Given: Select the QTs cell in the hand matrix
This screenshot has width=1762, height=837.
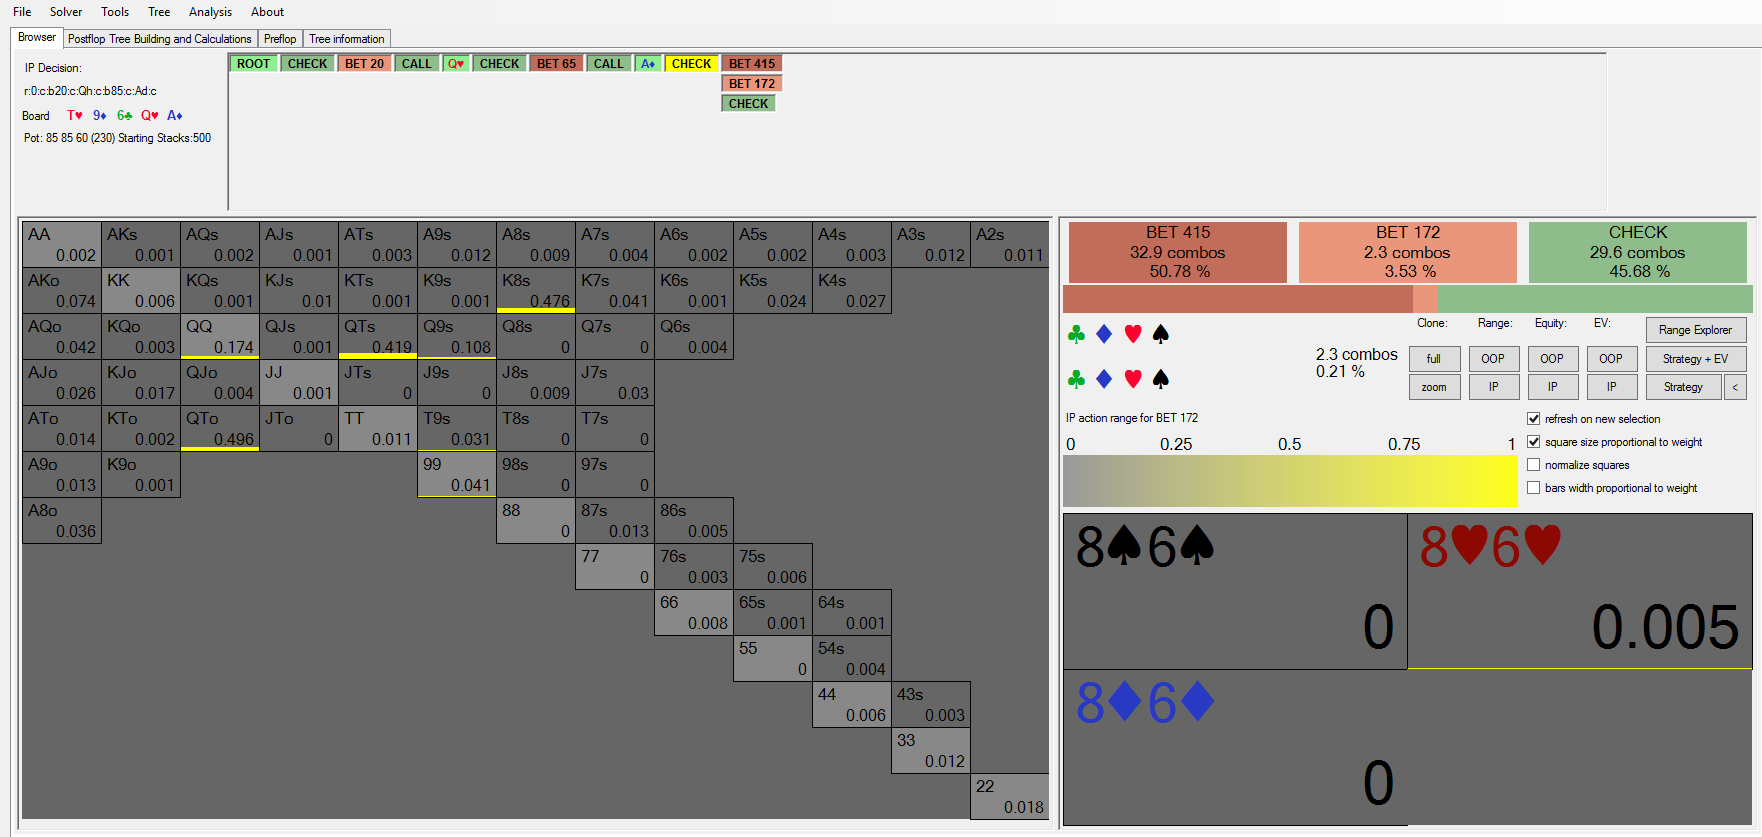Looking at the screenshot, I should (378, 337).
